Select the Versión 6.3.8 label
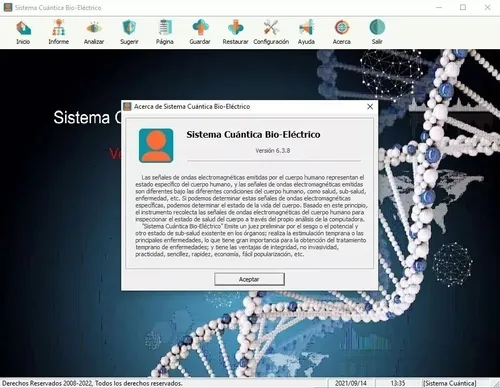Image resolution: width=500 pixels, height=388 pixels. coord(273,151)
